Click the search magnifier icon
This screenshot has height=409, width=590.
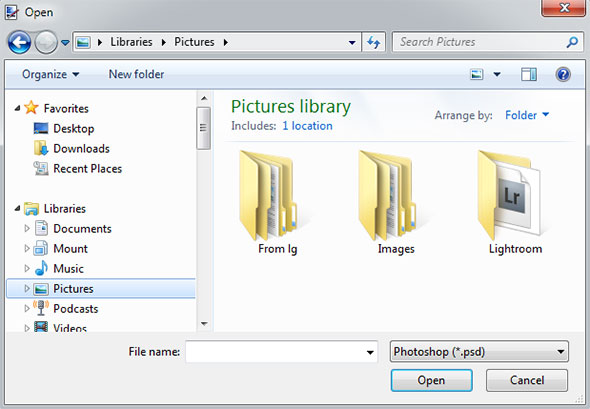click(572, 42)
